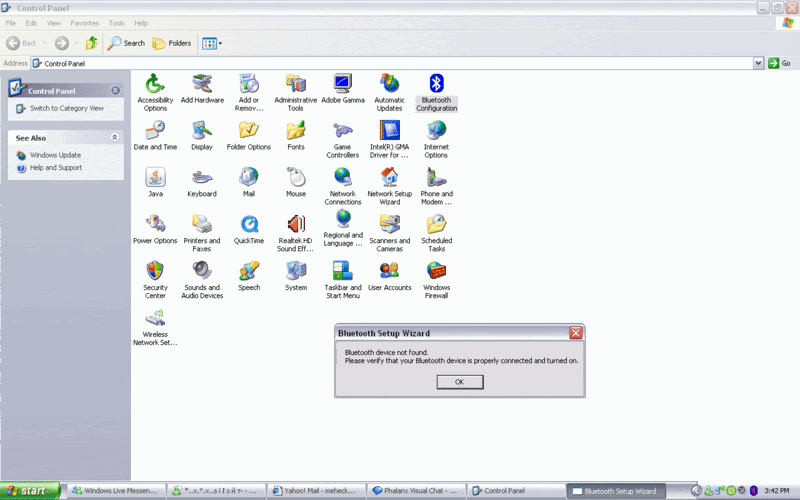The image size is (800, 500).
Task: Open Scheduled Tasks icon
Action: [436, 233]
